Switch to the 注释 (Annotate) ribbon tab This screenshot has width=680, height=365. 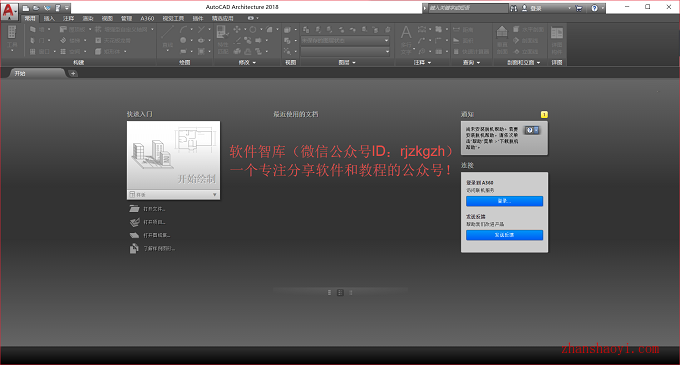[x=69, y=18]
